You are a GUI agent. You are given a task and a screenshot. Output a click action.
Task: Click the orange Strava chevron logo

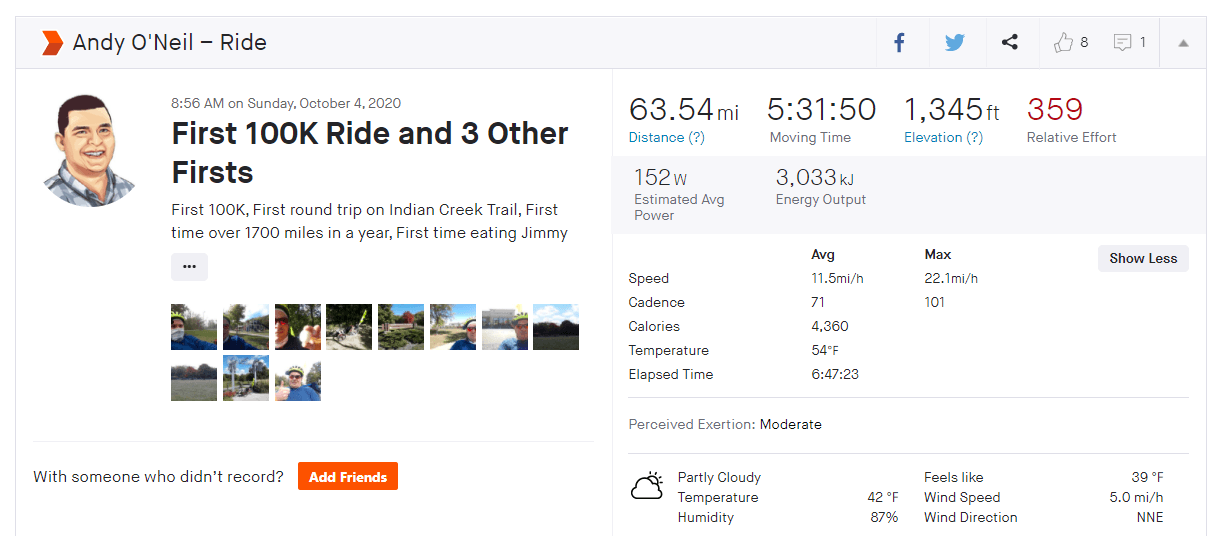coord(52,43)
